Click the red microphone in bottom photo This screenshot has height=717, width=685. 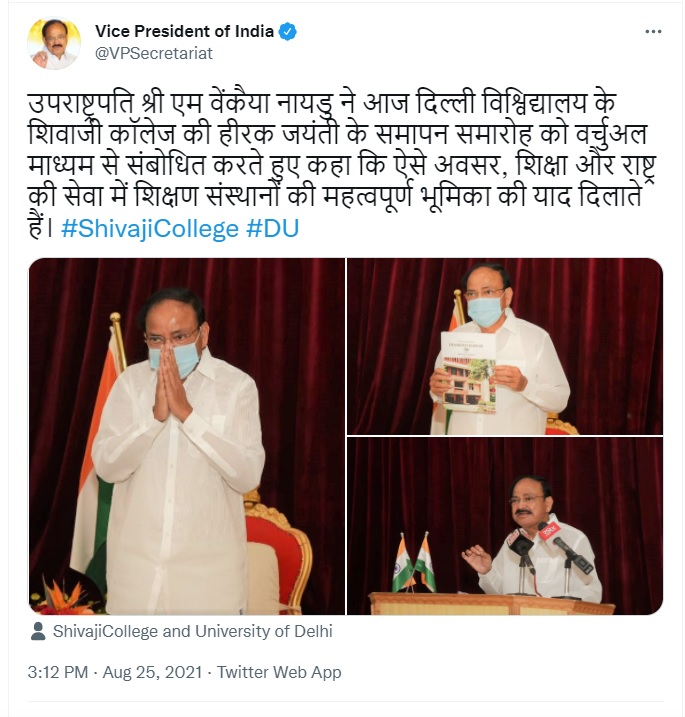pos(550,532)
